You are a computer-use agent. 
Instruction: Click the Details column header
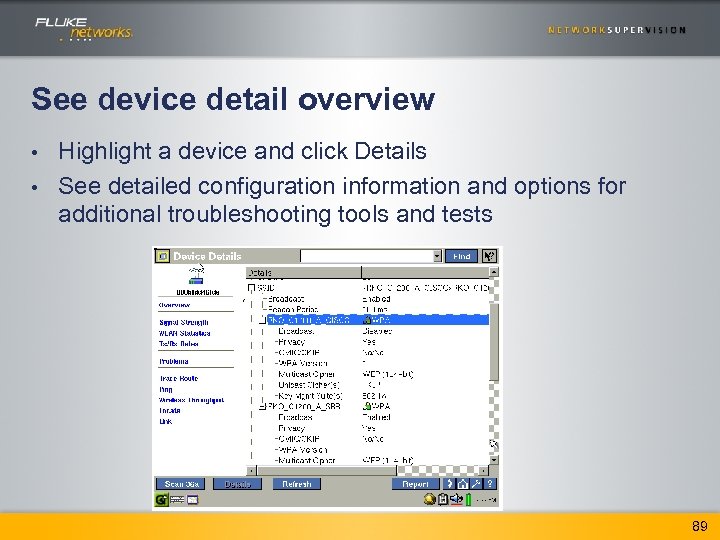[304, 272]
